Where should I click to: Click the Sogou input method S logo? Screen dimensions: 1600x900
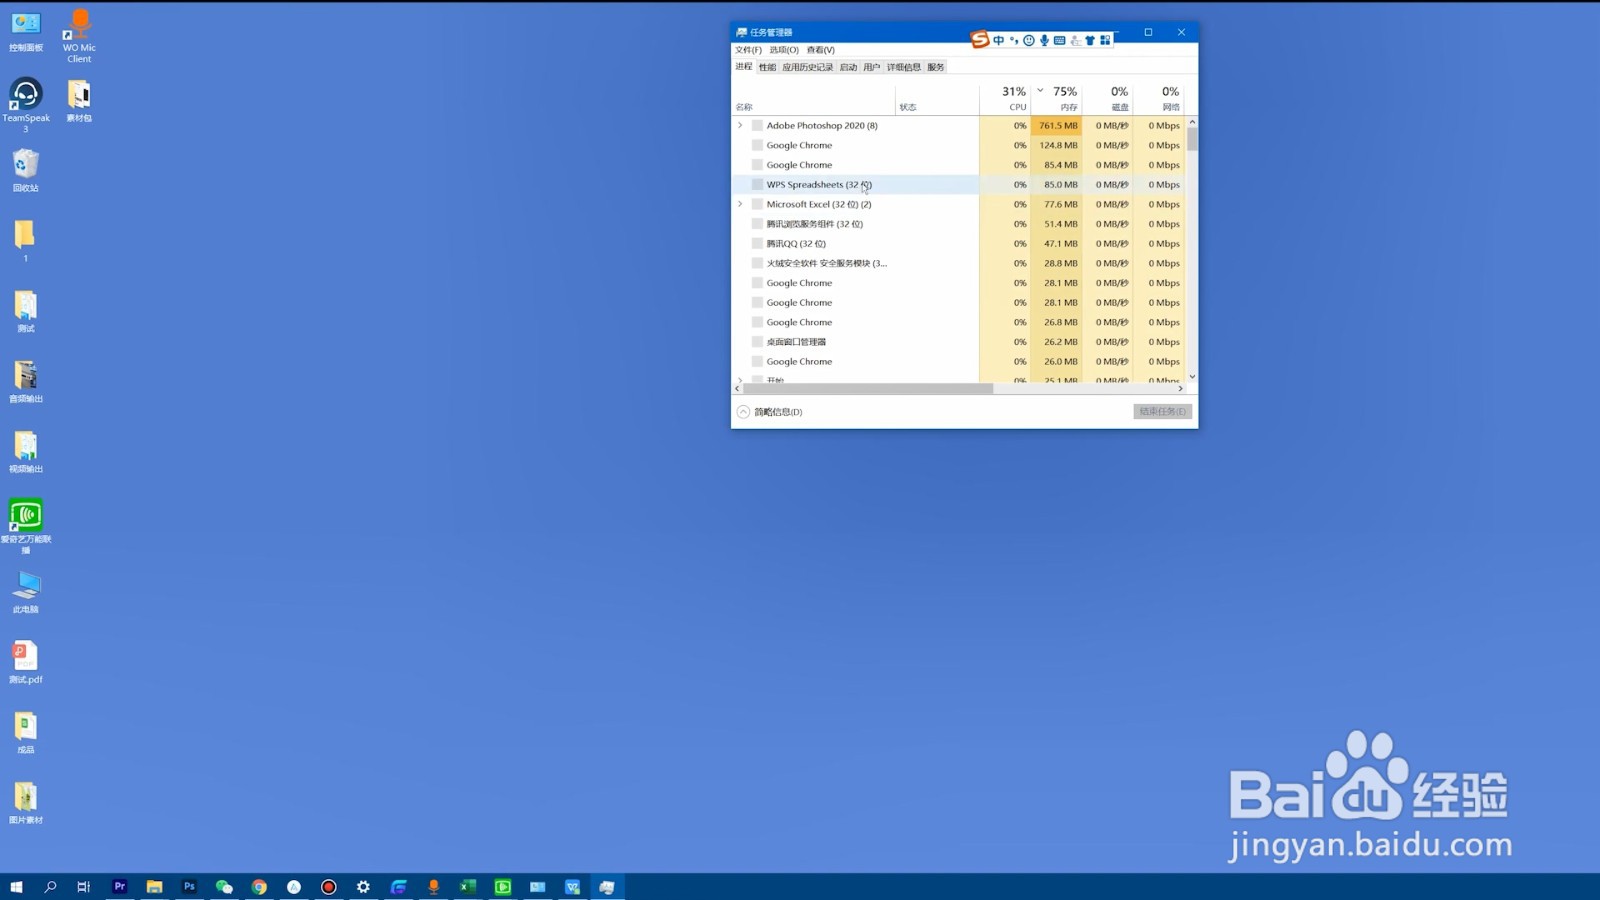pyautogui.click(x=980, y=40)
